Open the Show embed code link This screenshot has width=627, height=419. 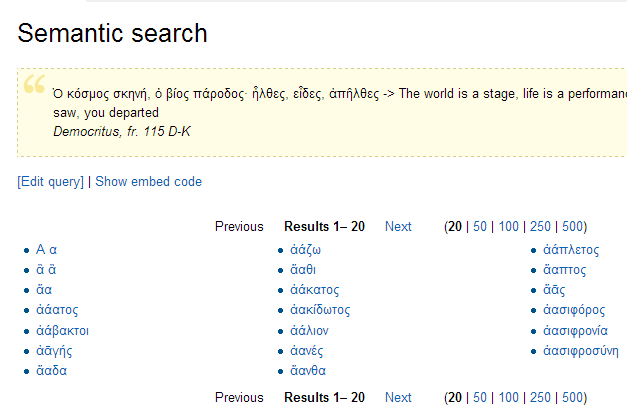pos(148,182)
